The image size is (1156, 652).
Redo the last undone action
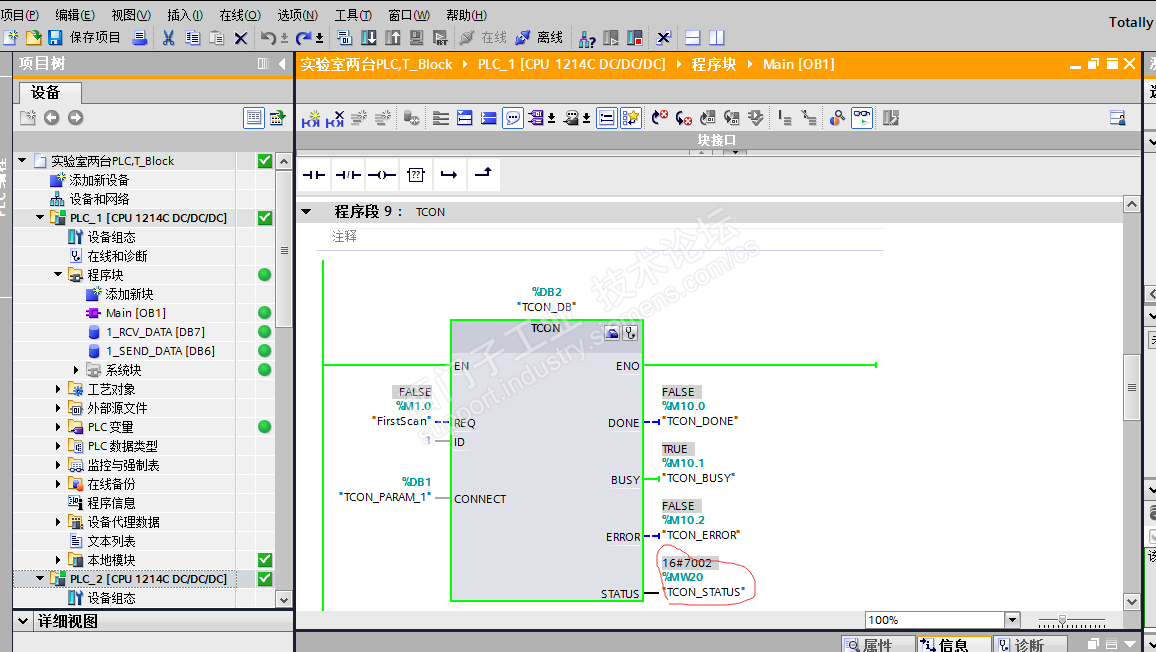(303, 38)
